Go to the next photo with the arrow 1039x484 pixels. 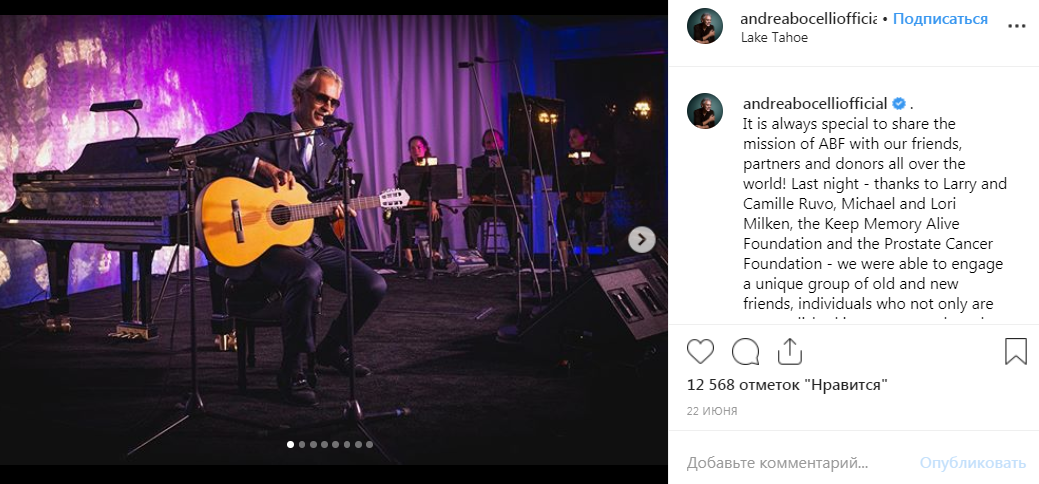coord(642,240)
